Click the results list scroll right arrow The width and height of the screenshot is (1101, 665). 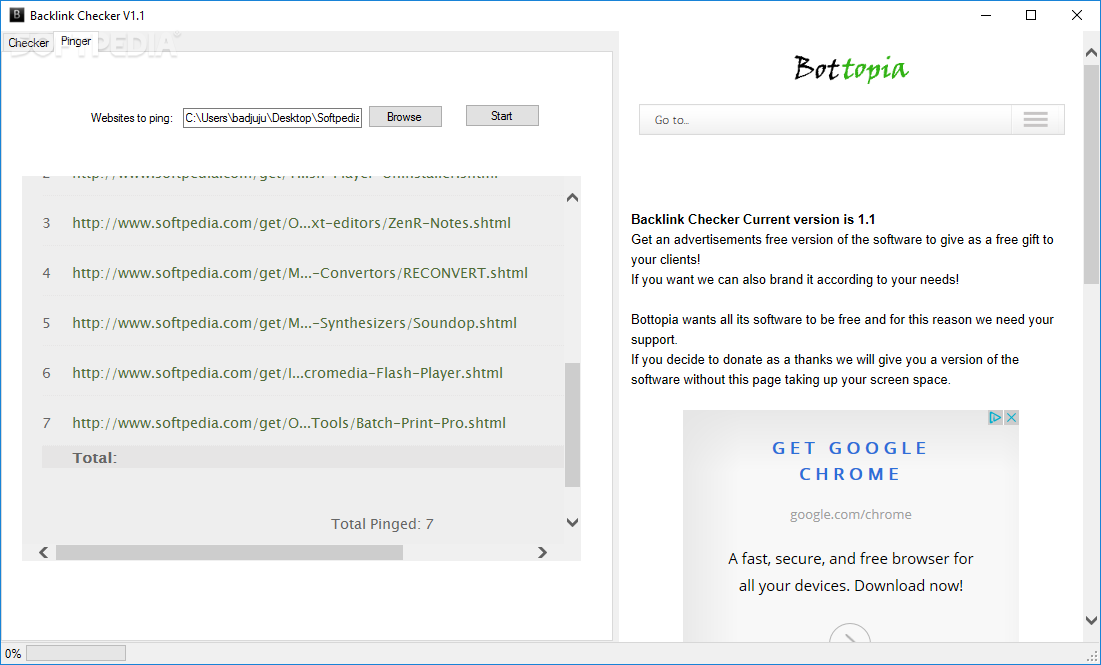542,553
